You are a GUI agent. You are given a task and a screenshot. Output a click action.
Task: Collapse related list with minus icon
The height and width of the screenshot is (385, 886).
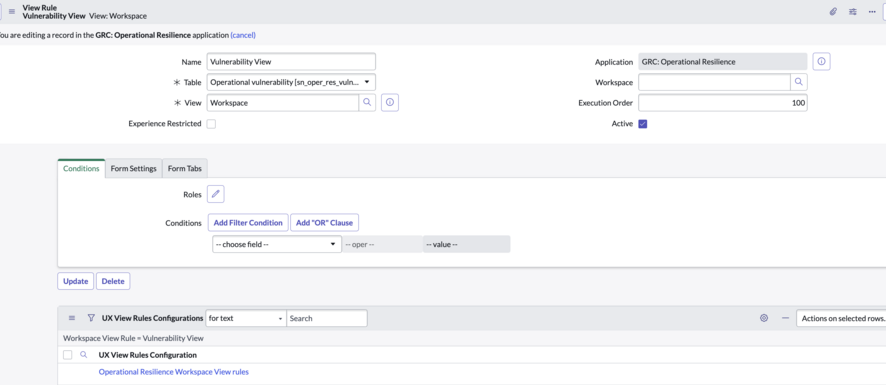click(x=785, y=318)
